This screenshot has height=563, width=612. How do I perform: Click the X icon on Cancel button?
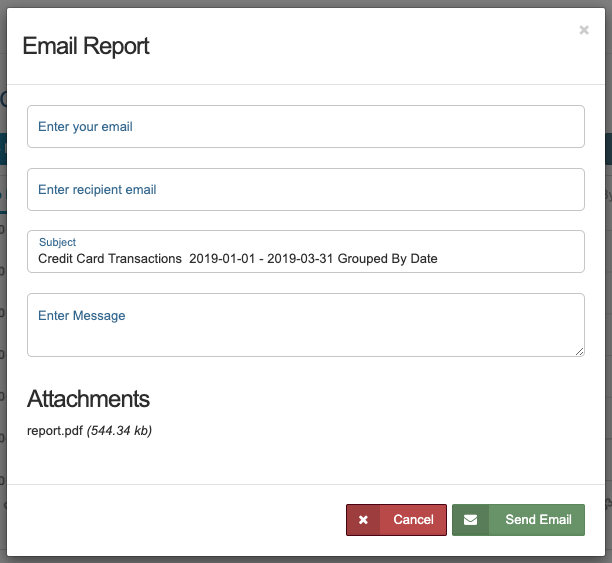coord(363,520)
